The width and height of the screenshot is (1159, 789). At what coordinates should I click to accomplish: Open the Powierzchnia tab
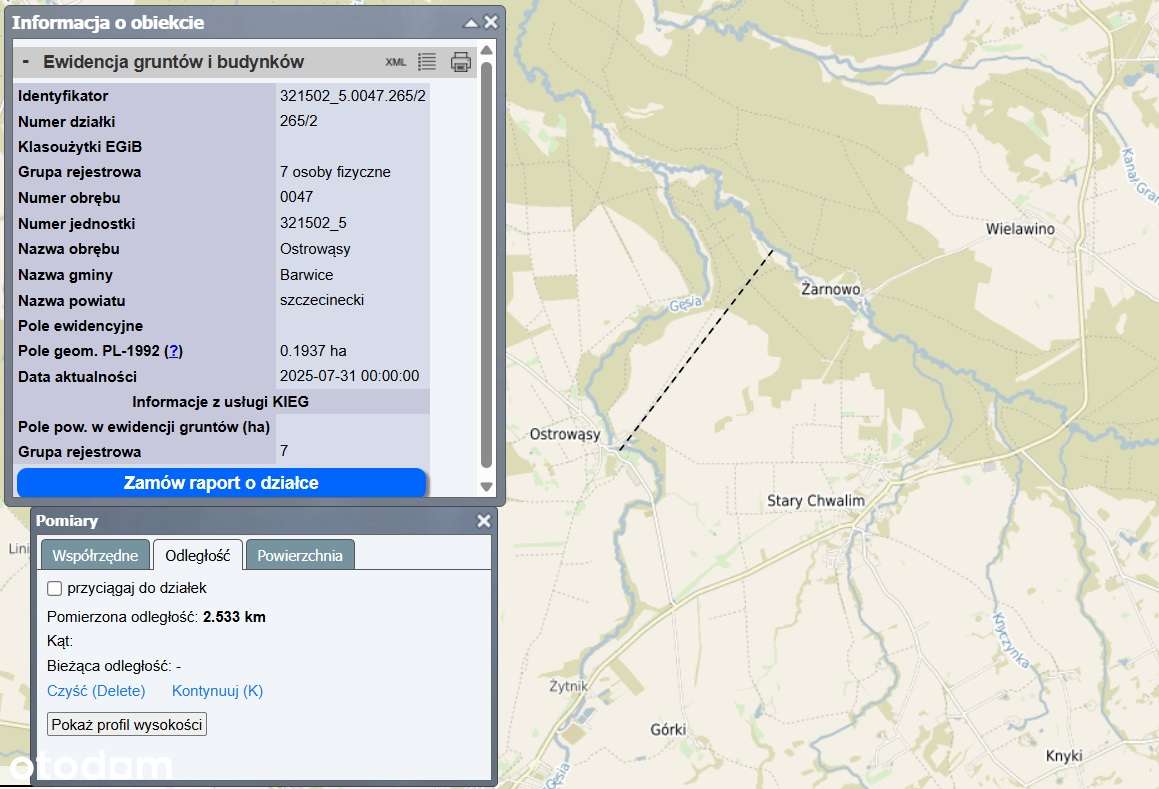pyautogui.click(x=299, y=555)
